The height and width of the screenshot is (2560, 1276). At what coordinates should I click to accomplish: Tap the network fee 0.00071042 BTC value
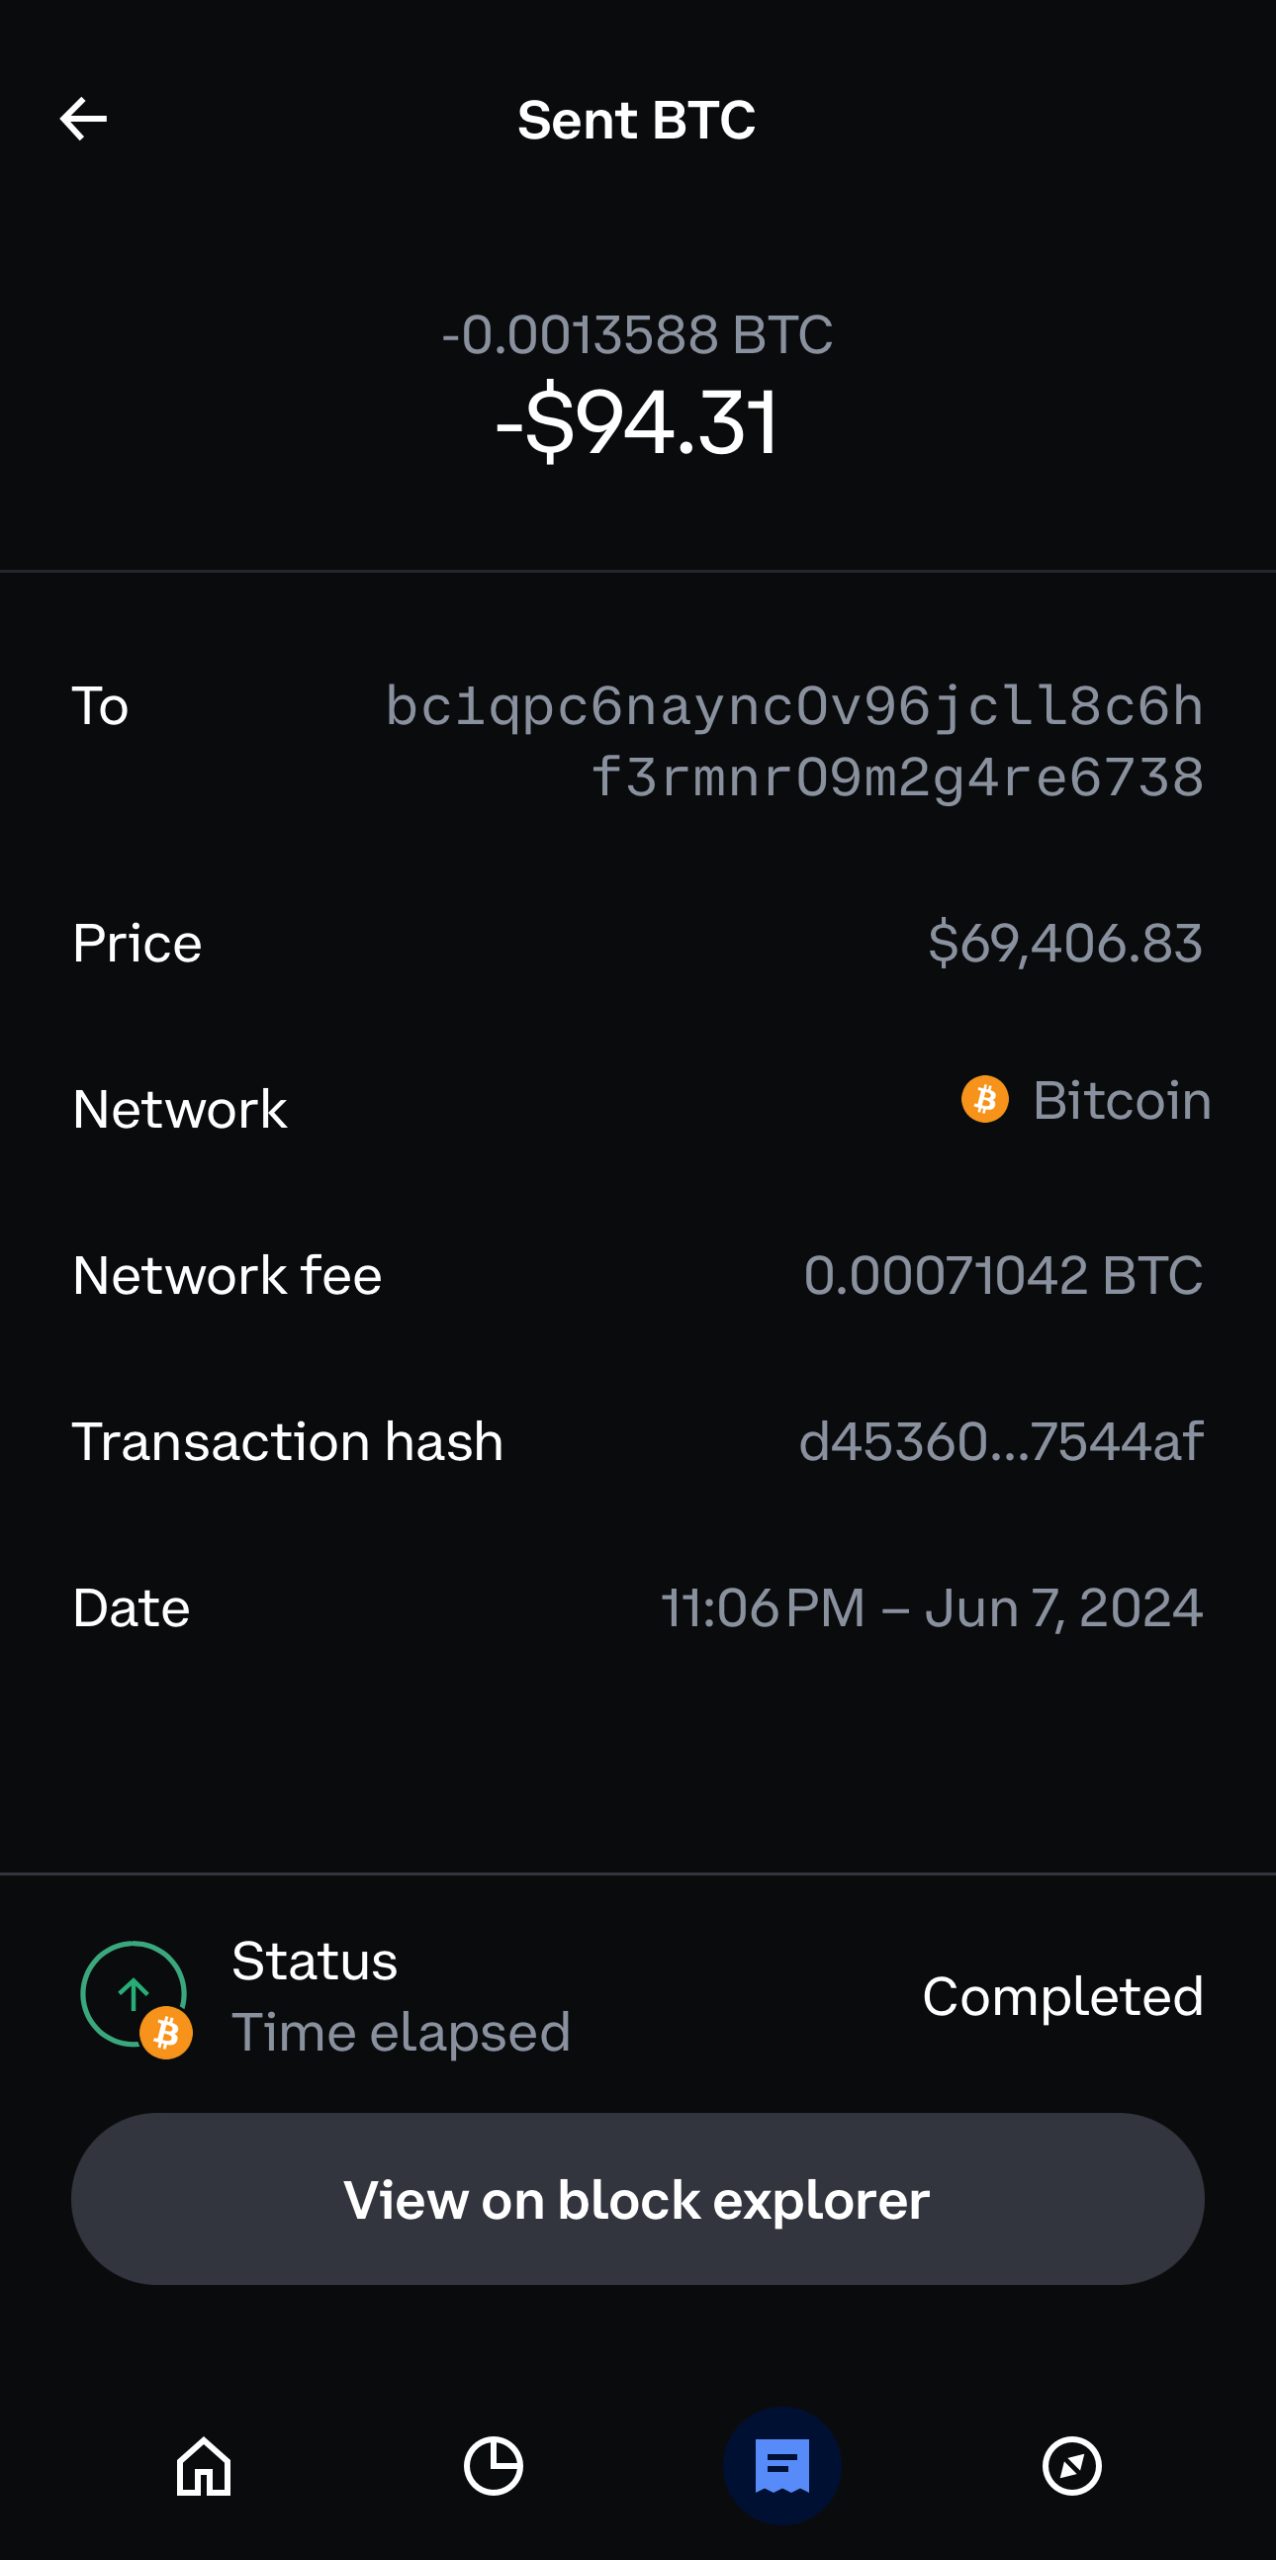pyautogui.click(x=1003, y=1276)
